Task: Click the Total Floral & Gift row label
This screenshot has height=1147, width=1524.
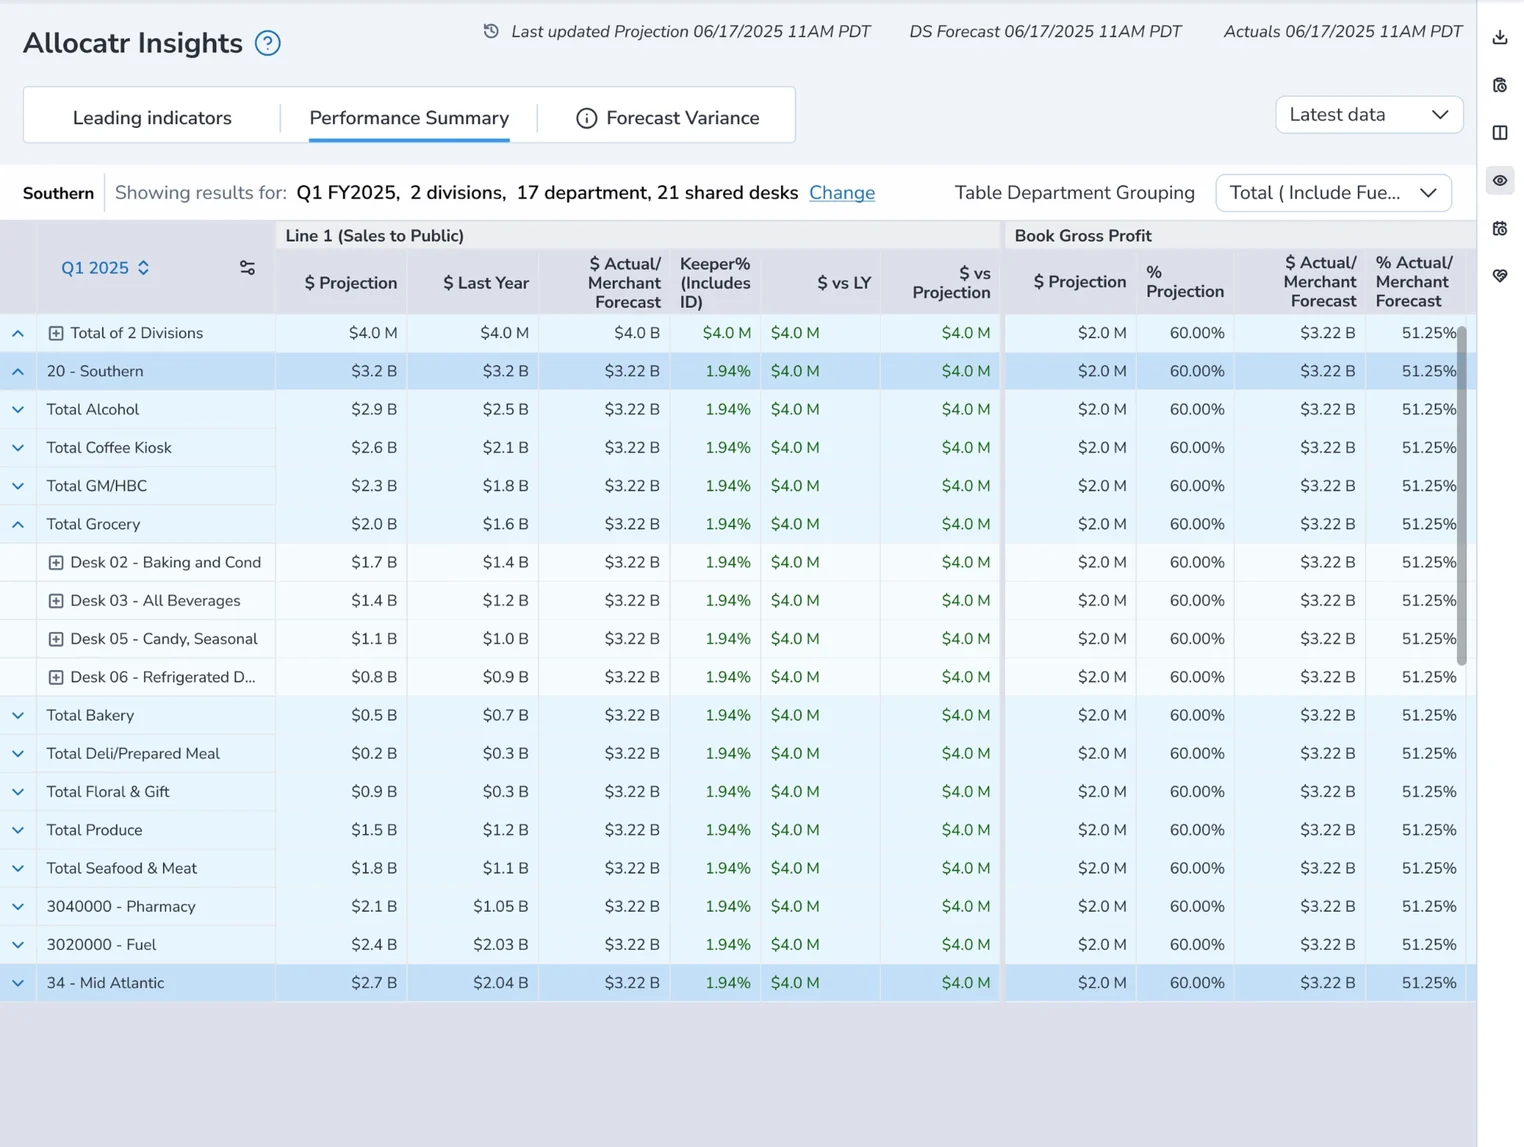Action: point(108,792)
